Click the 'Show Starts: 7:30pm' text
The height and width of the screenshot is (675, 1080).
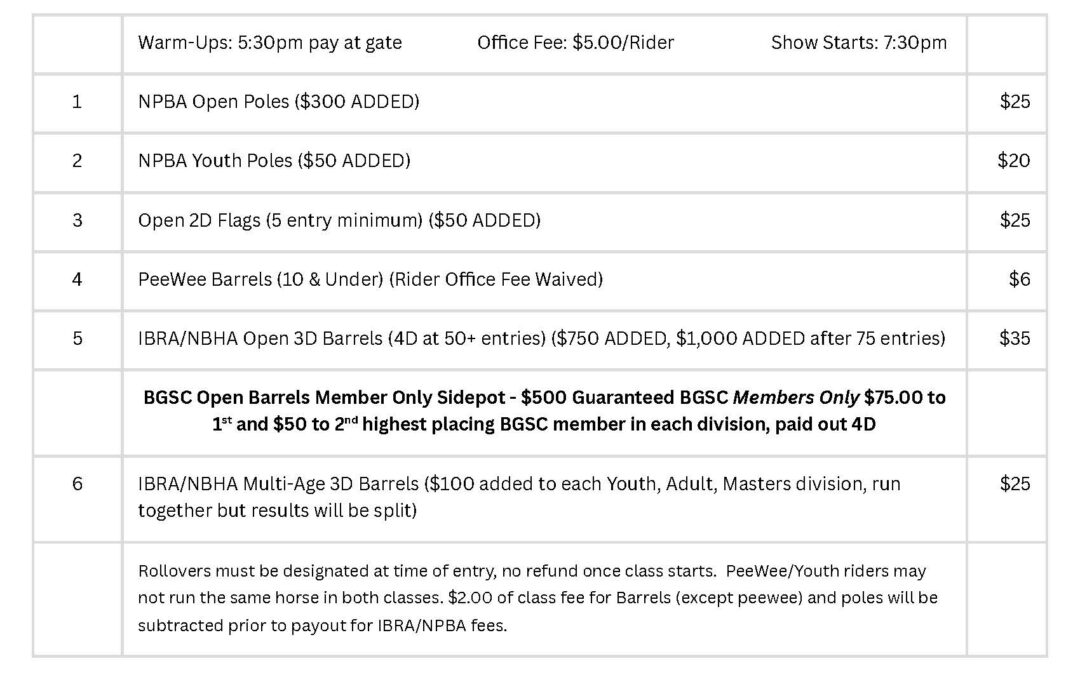pyautogui.click(x=858, y=42)
